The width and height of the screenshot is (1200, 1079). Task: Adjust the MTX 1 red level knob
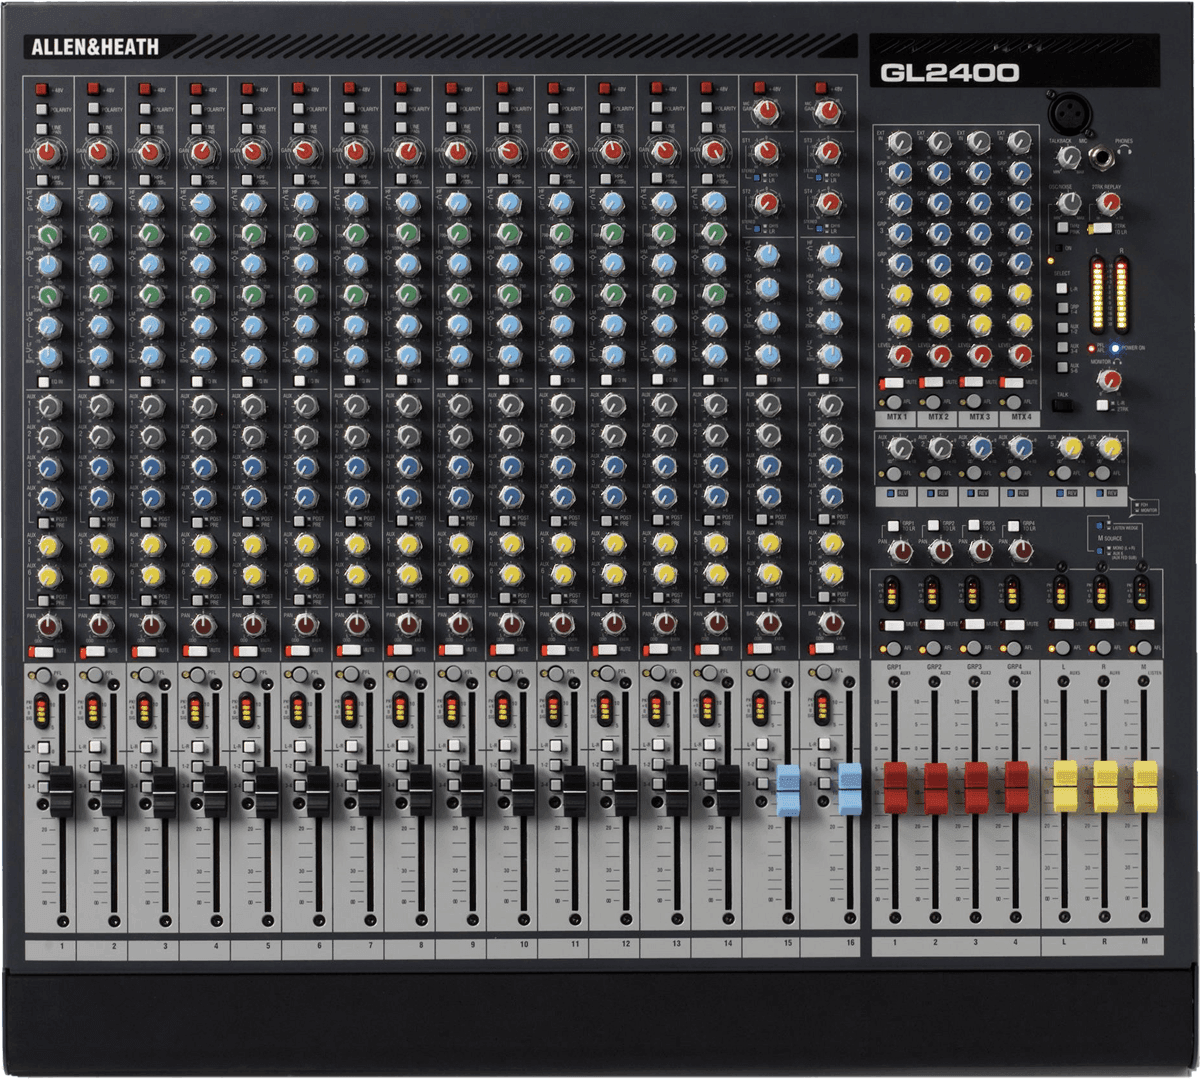(x=900, y=355)
